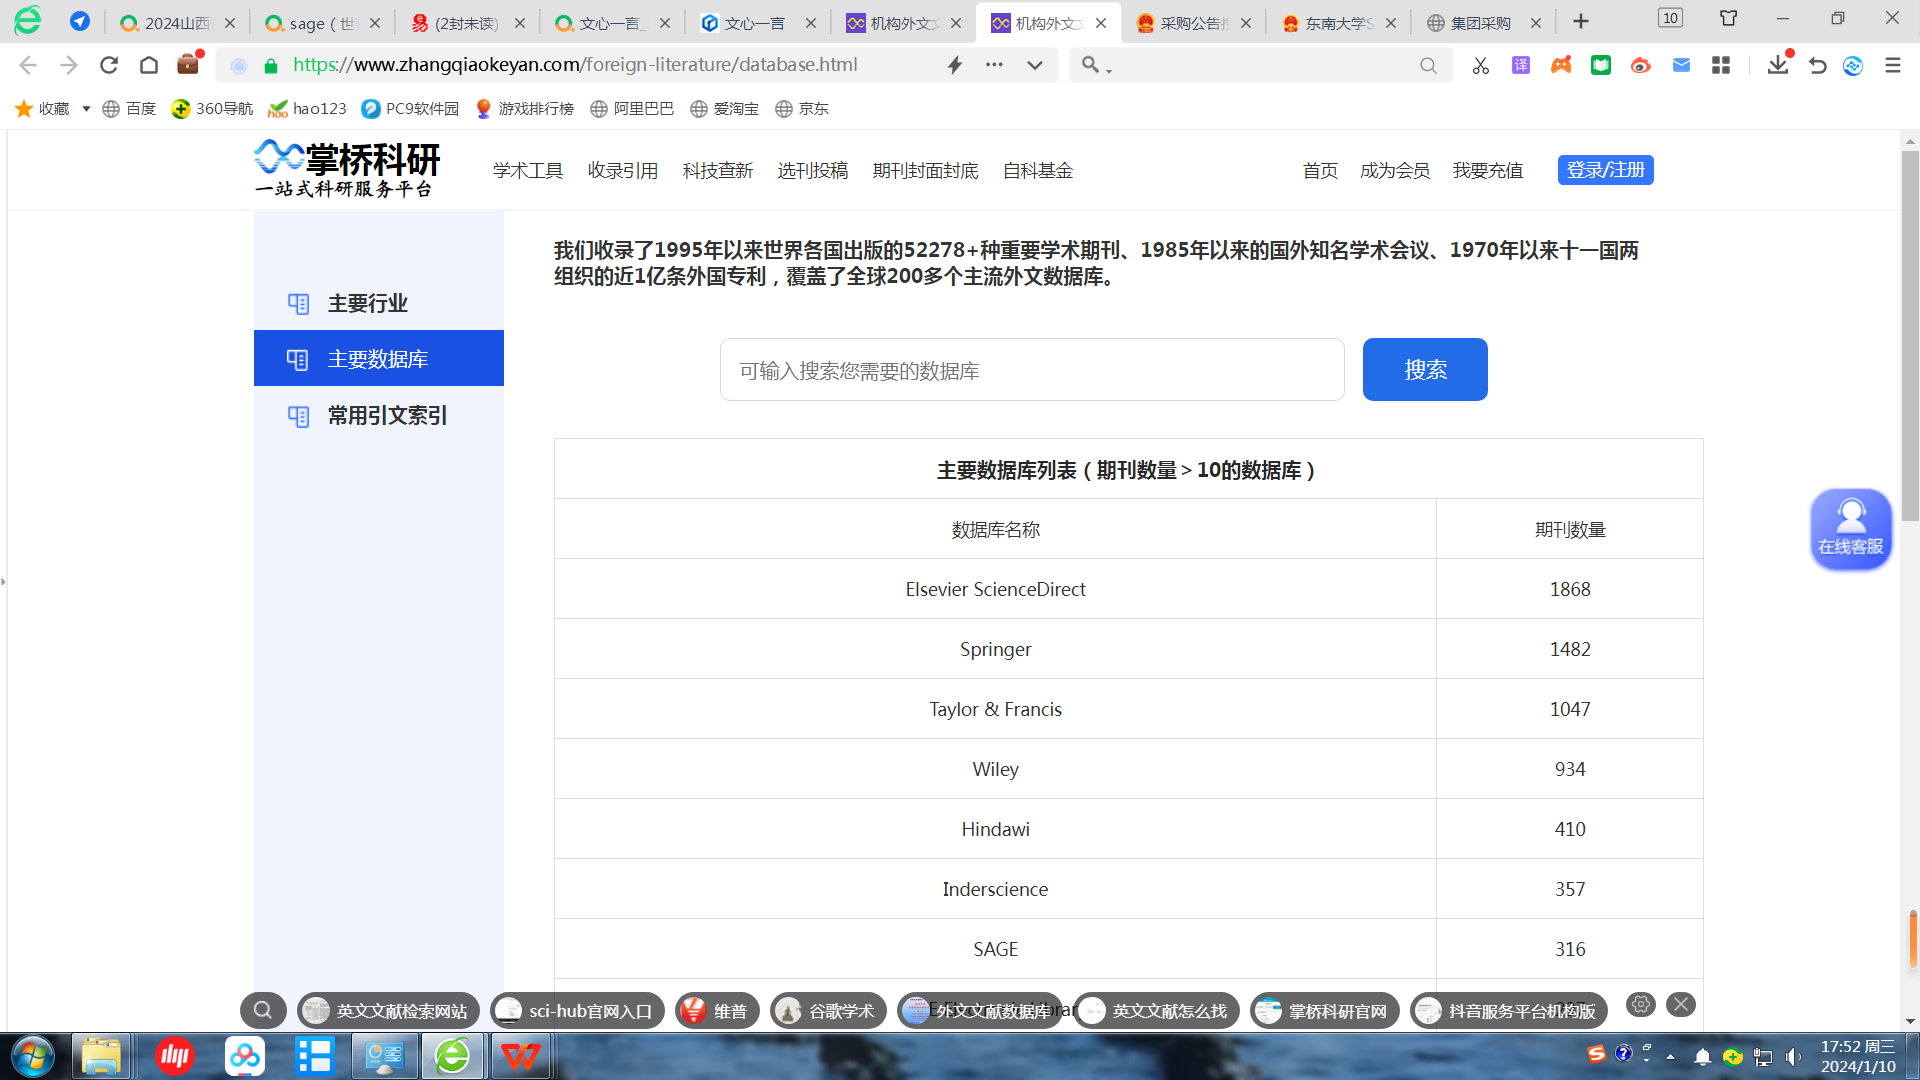The image size is (1920, 1080).
Task: Expand the address bar dropdown chevron
Action: pyautogui.click(x=1035, y=65)
